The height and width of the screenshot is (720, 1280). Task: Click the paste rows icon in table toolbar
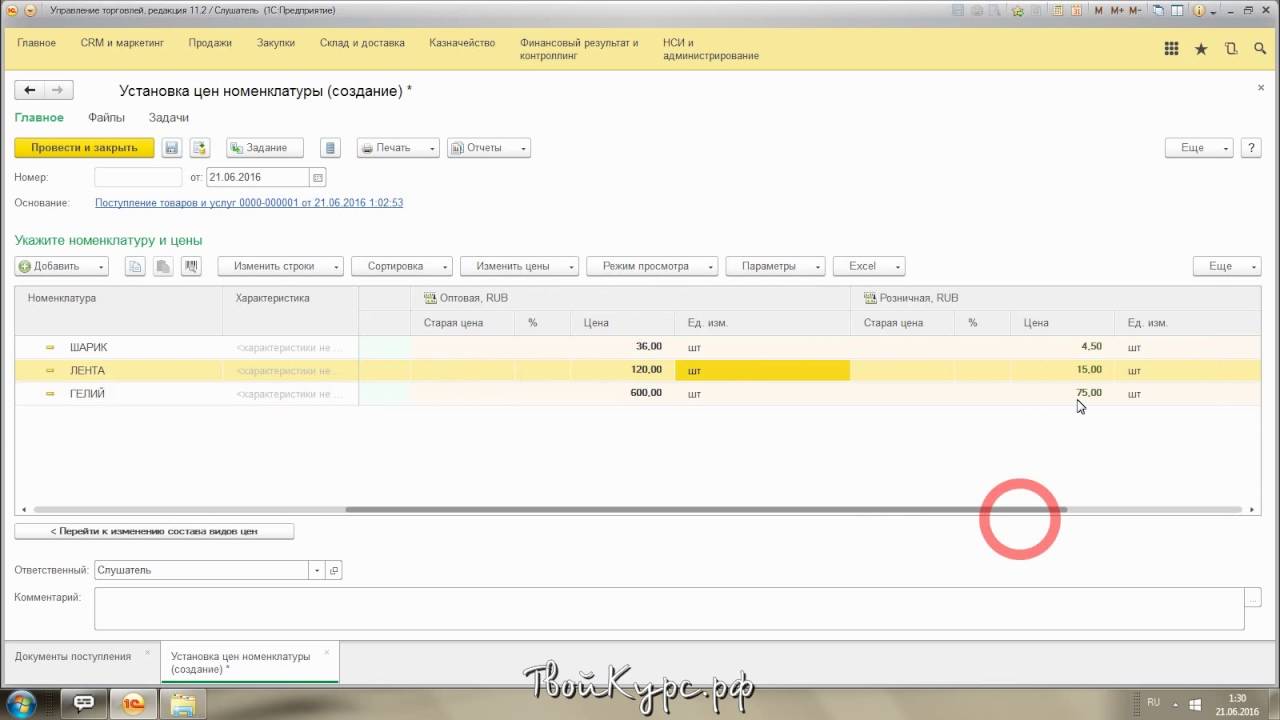coord(162,267)
